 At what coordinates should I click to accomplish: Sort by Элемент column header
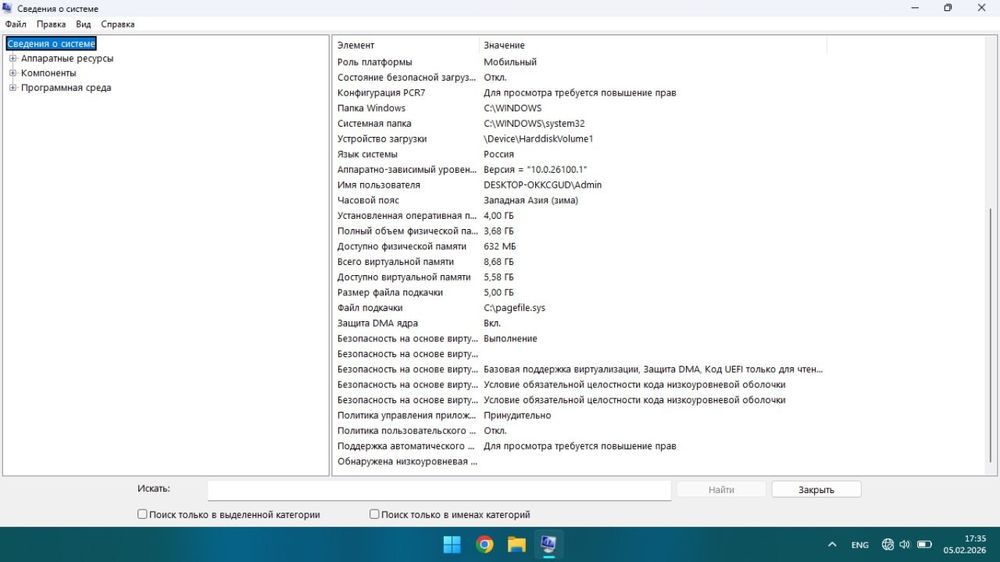408,45
